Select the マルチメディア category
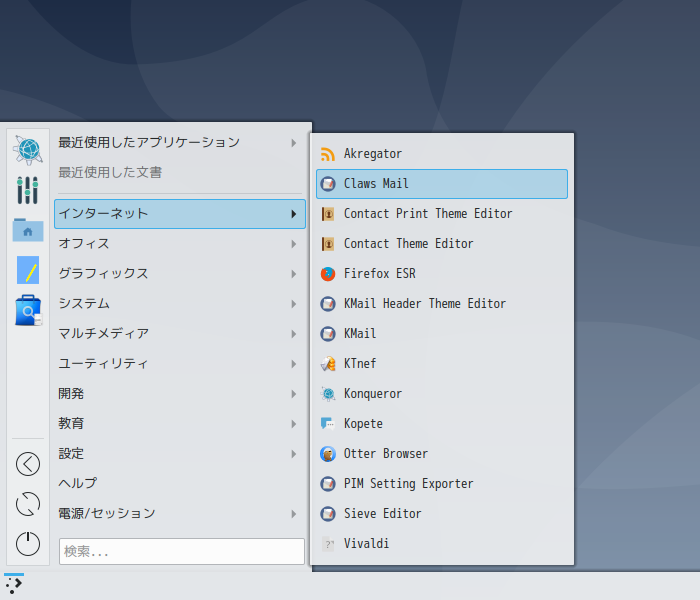 tap(180, 333)
